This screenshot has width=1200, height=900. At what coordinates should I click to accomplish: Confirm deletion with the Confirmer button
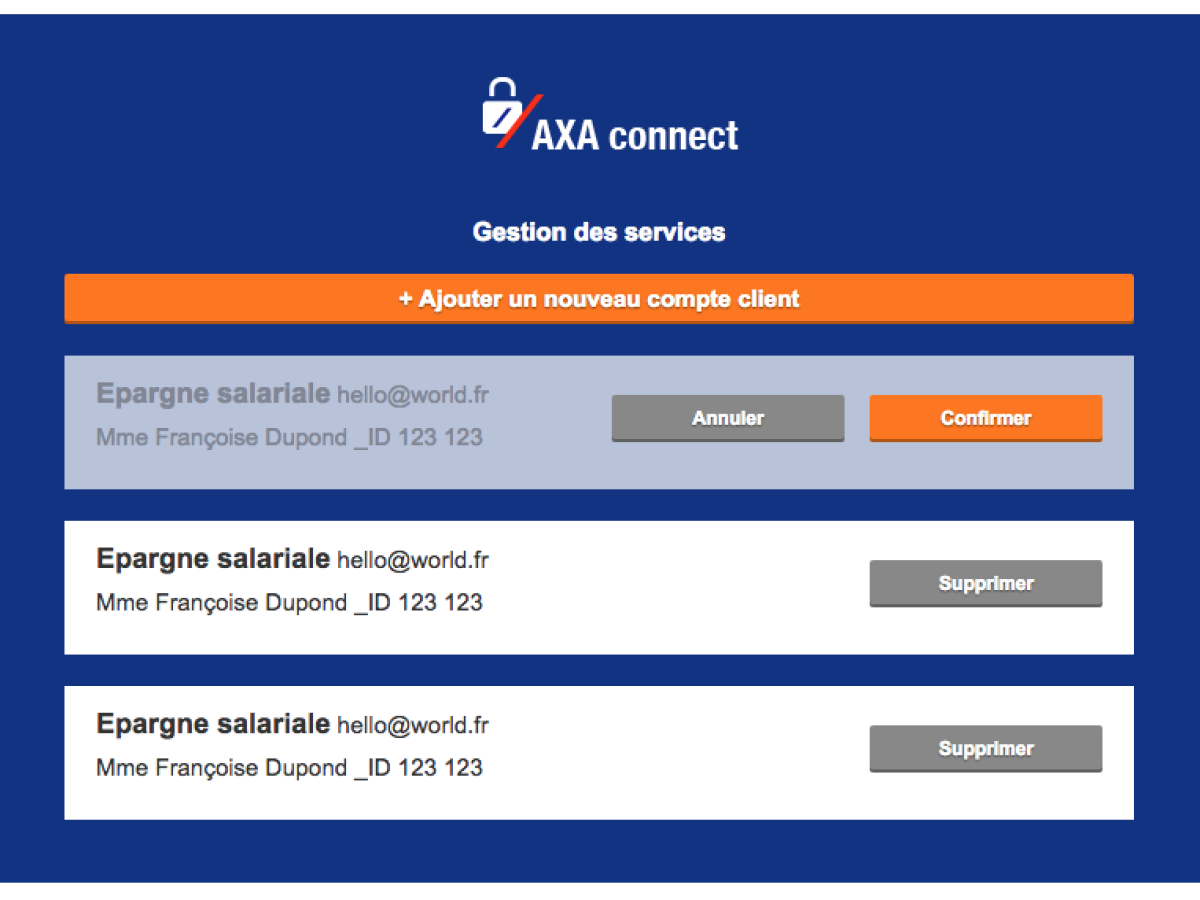point(986,418)
